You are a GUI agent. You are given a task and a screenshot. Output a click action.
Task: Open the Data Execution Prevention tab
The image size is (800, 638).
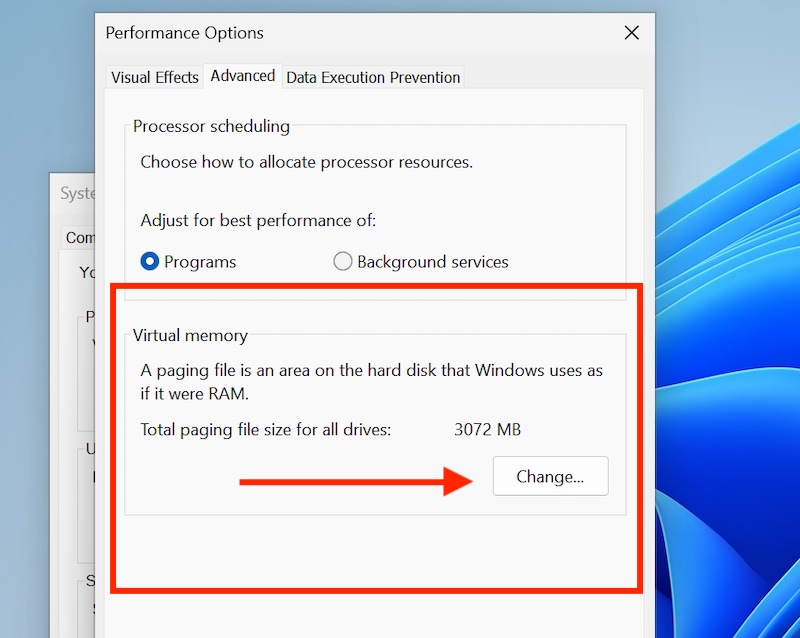pos(372,76)
